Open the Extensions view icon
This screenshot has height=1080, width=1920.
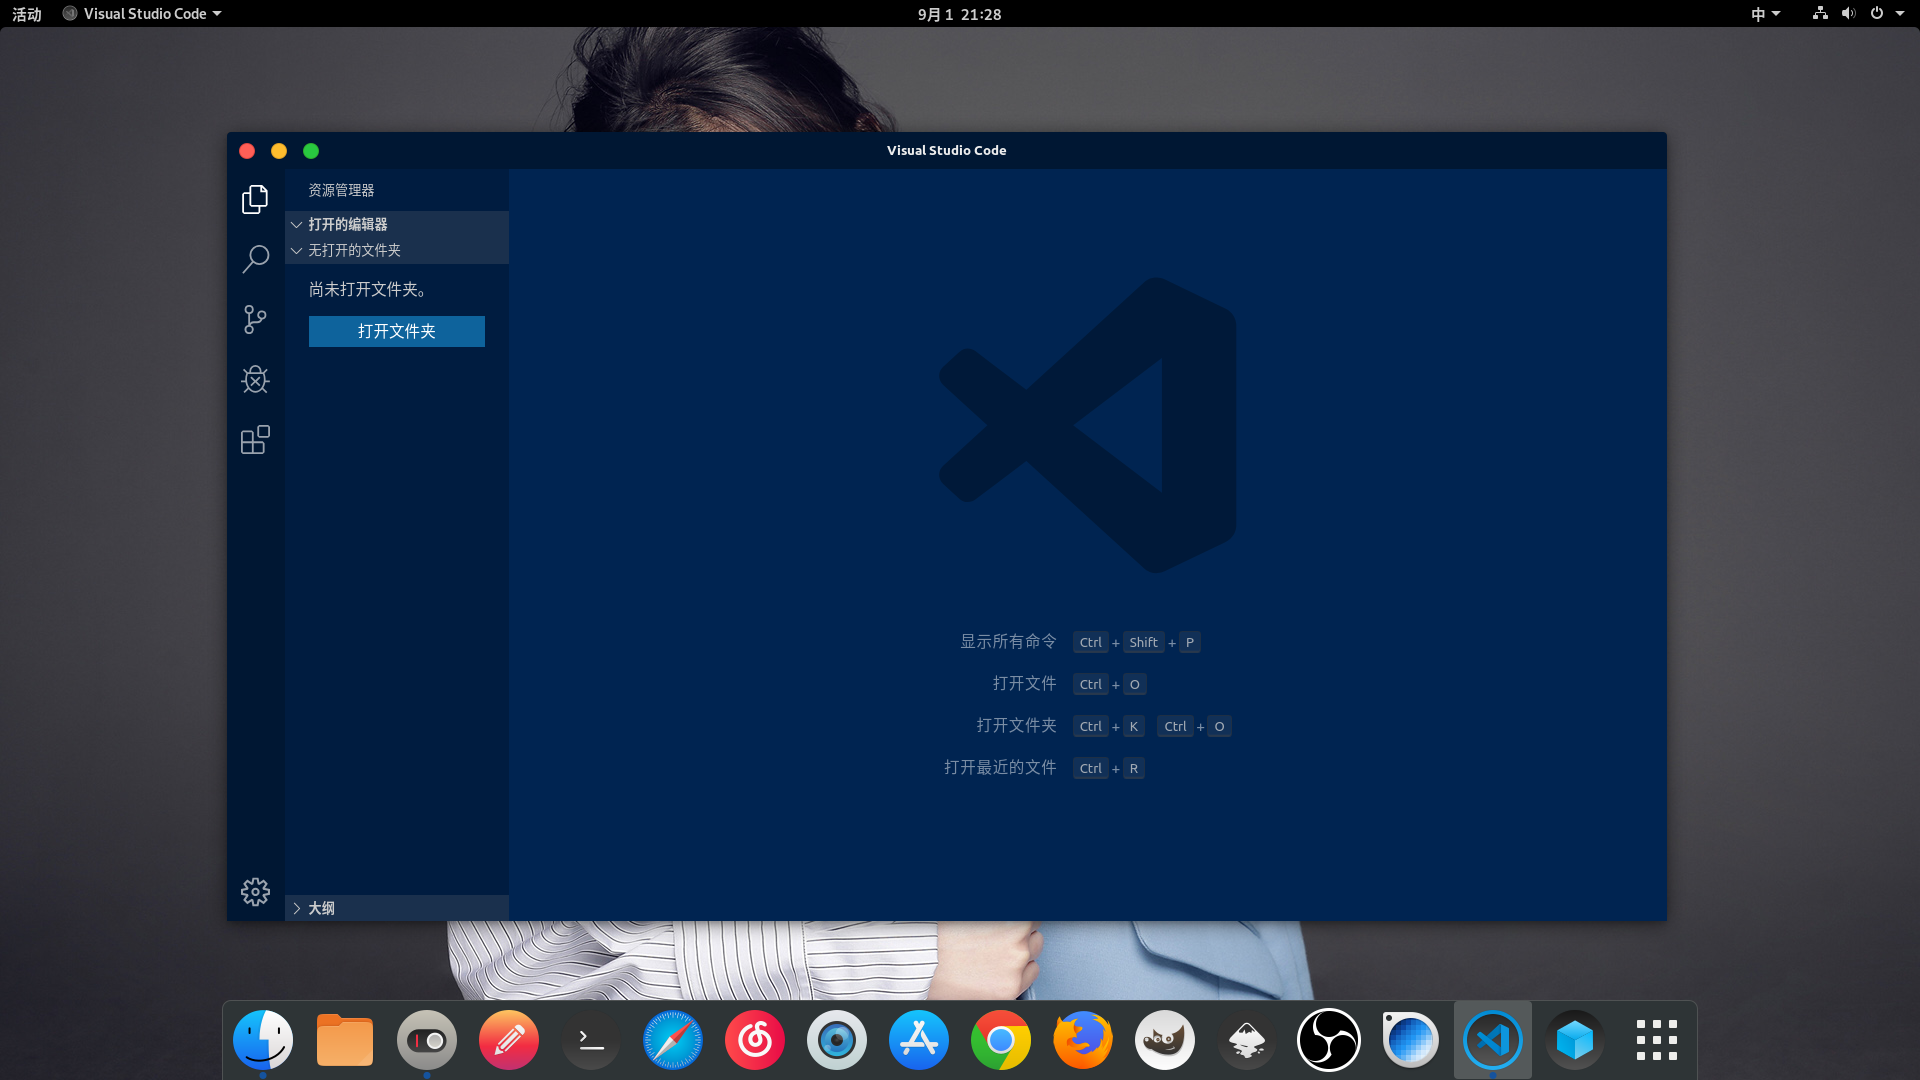click(255, 439)
